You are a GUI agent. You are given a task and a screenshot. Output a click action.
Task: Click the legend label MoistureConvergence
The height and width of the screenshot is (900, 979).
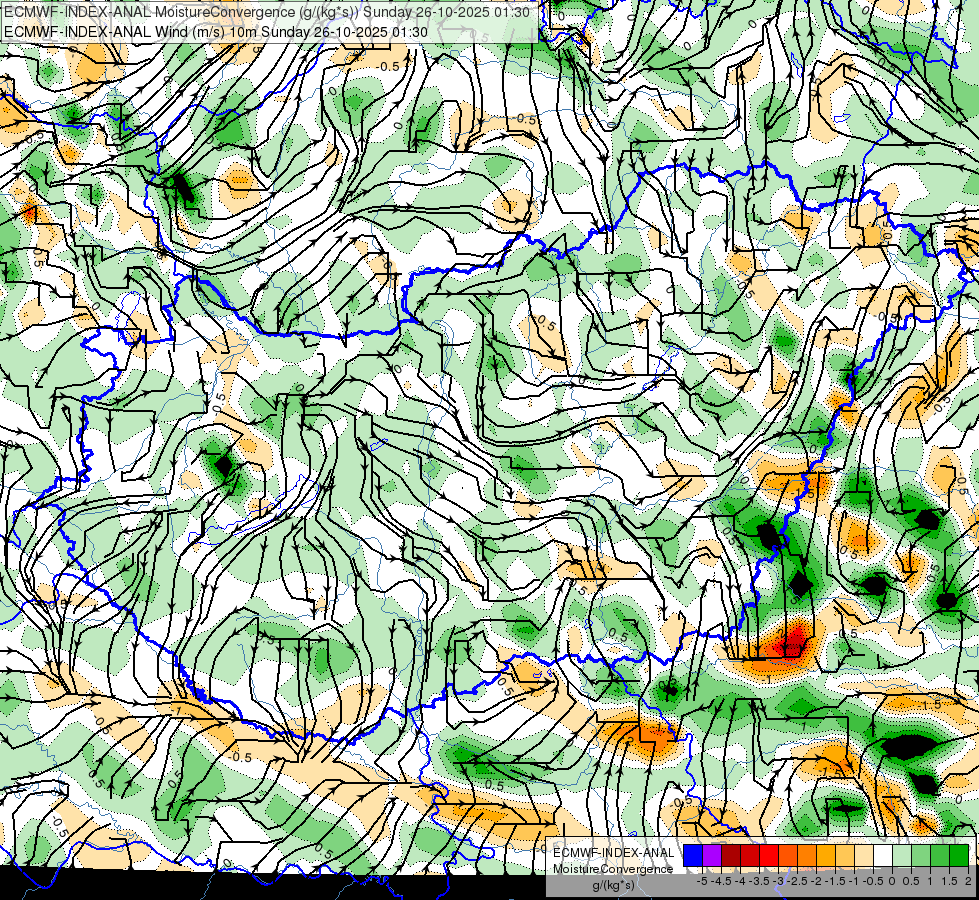pos(614,869)
